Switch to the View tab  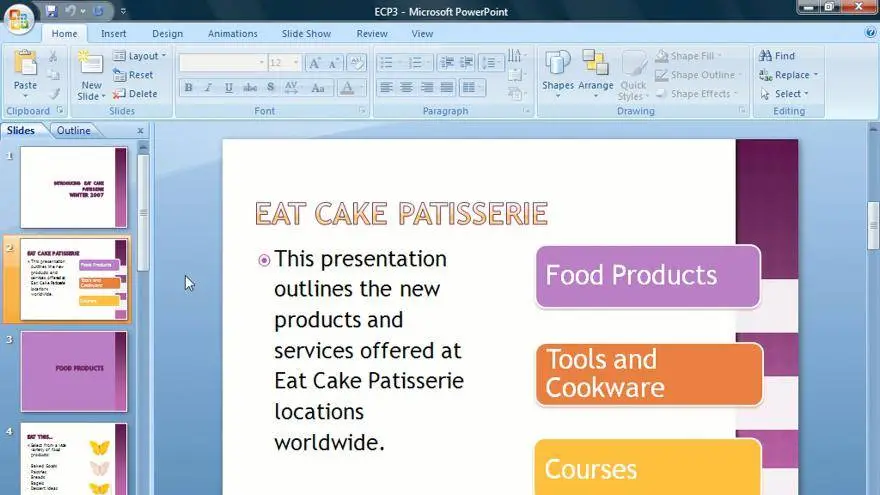pyautogui.click(x=422, y=34)
